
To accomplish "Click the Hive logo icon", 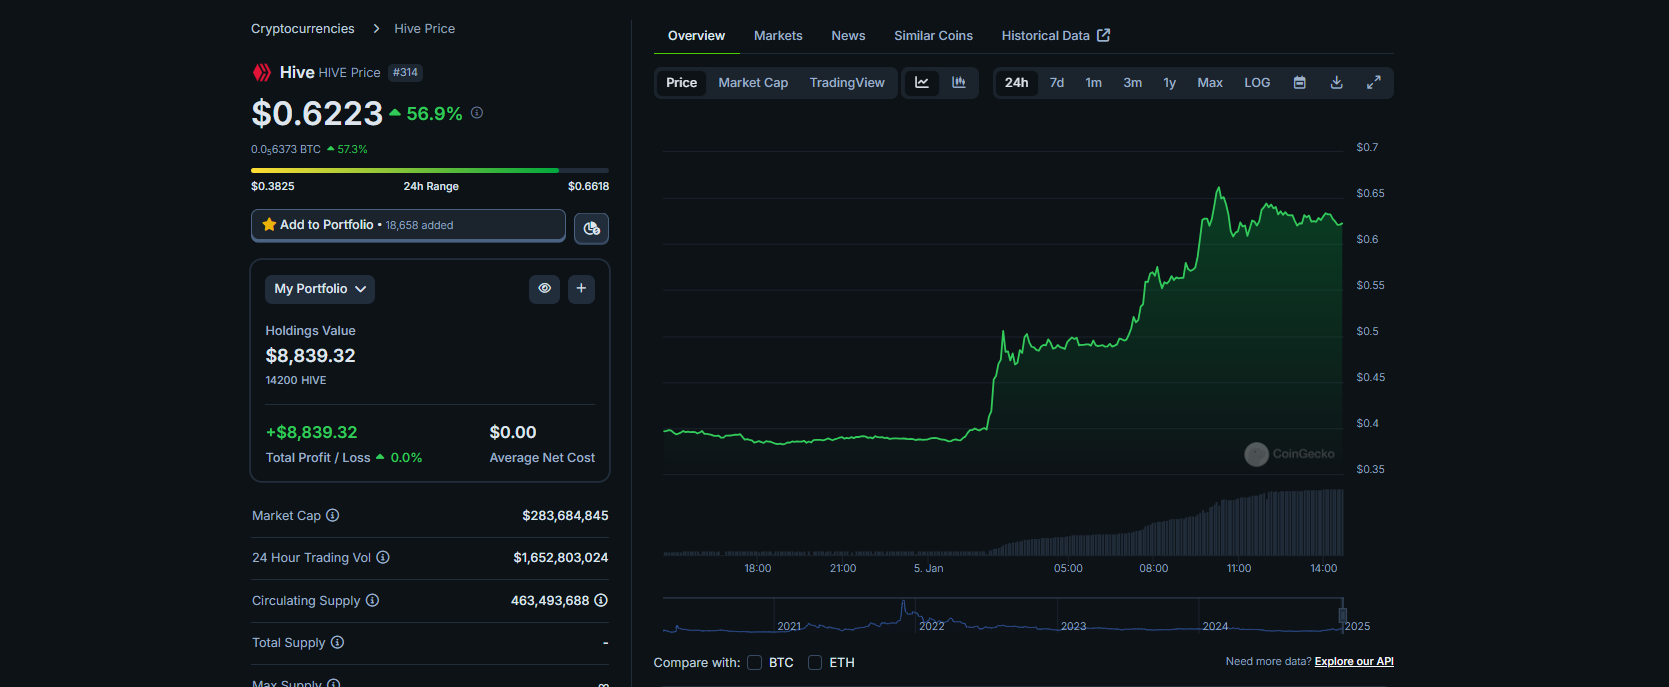I will point(262,72).
